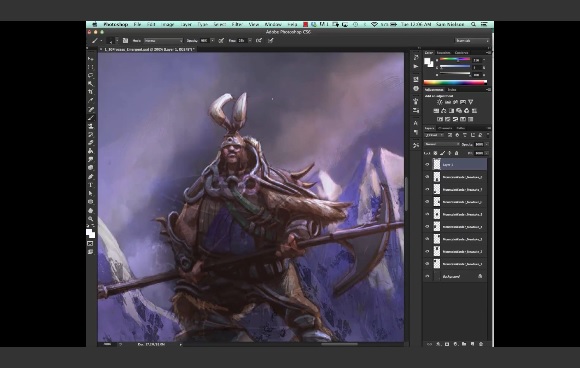Click the toolbox foreground color swatch
Viewport: 580px width, 368px height.
pyautogui.click(x=89, y=232)
